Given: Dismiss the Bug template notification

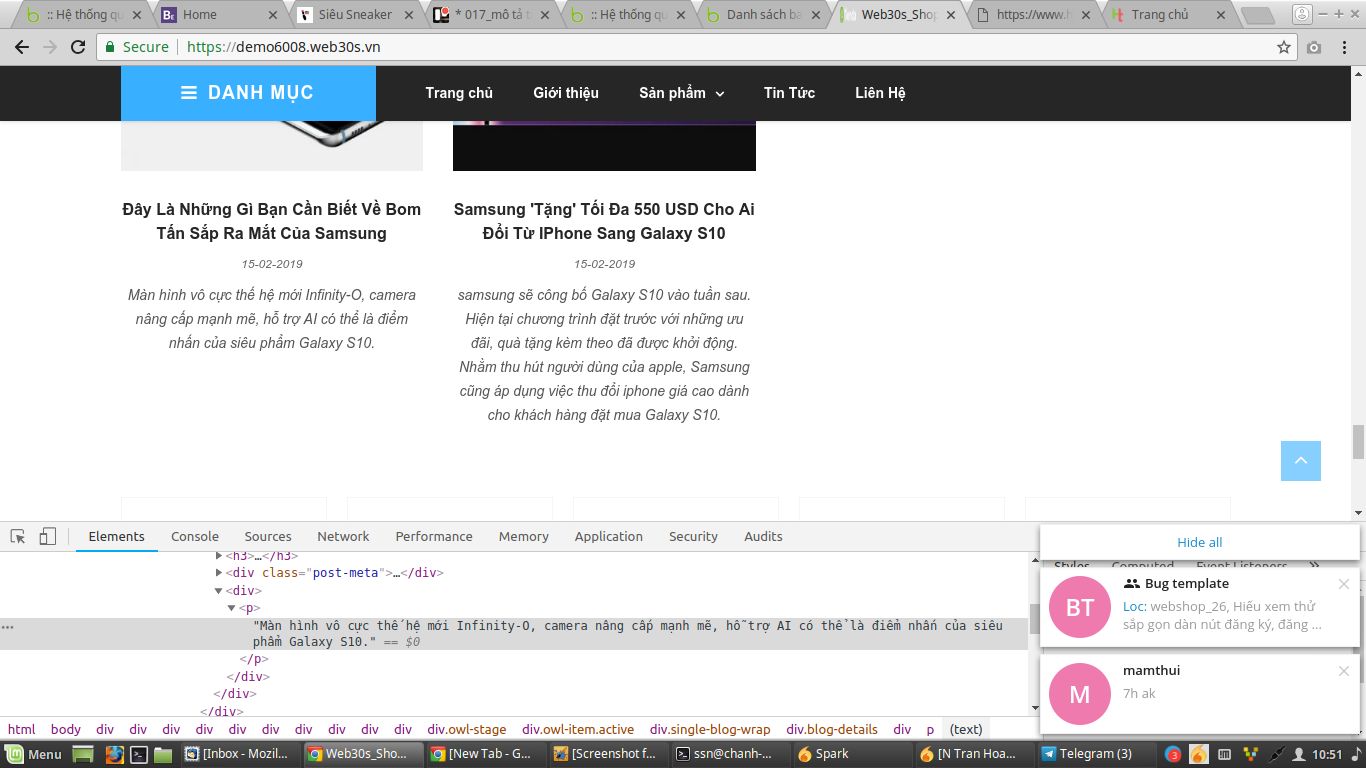Looking at the screenshot, I should (1344, 584).
